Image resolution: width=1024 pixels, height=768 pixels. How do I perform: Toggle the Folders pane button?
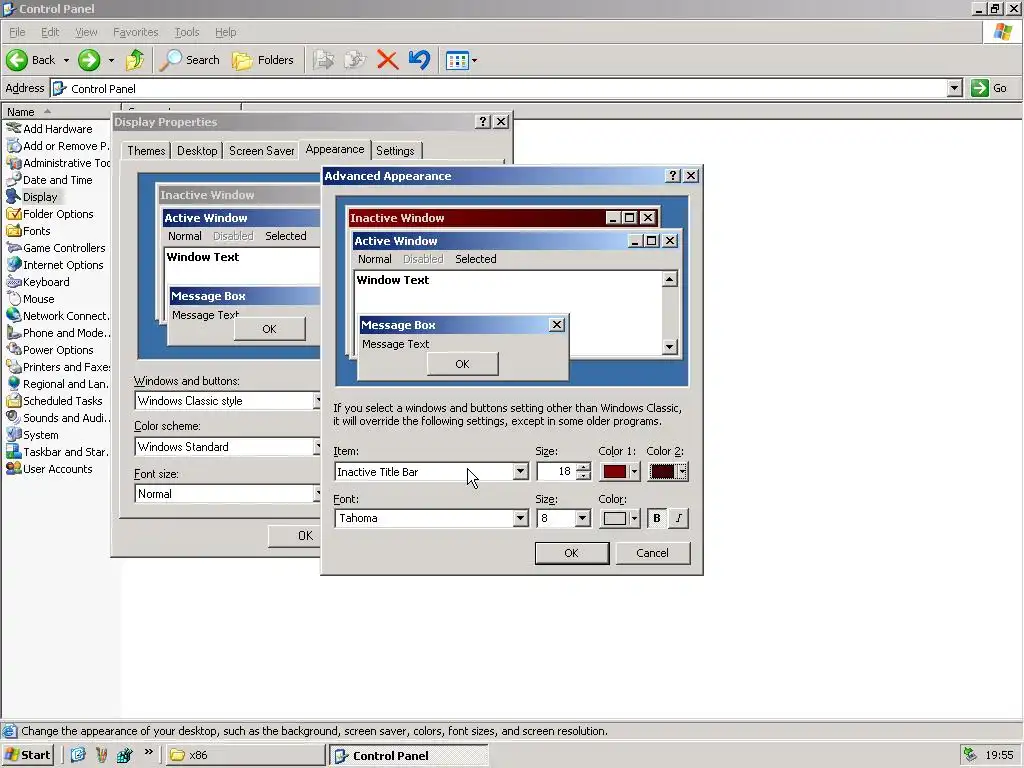(263, 60)
